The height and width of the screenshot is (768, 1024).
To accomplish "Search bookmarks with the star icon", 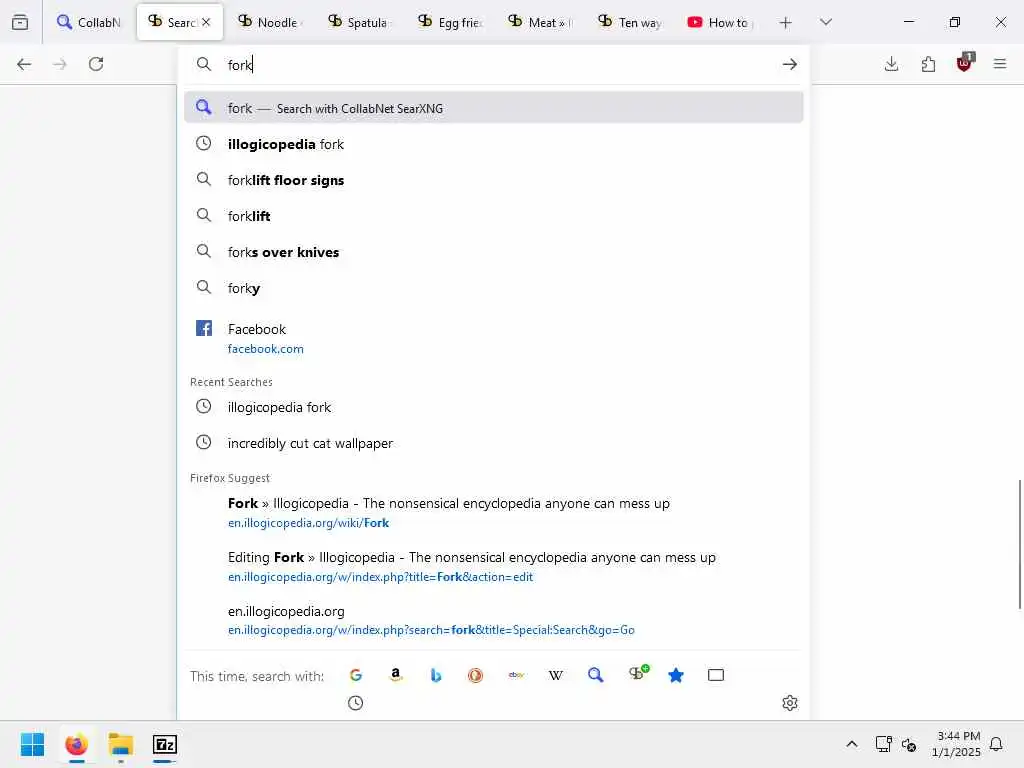I will click(x=676, y=675).
